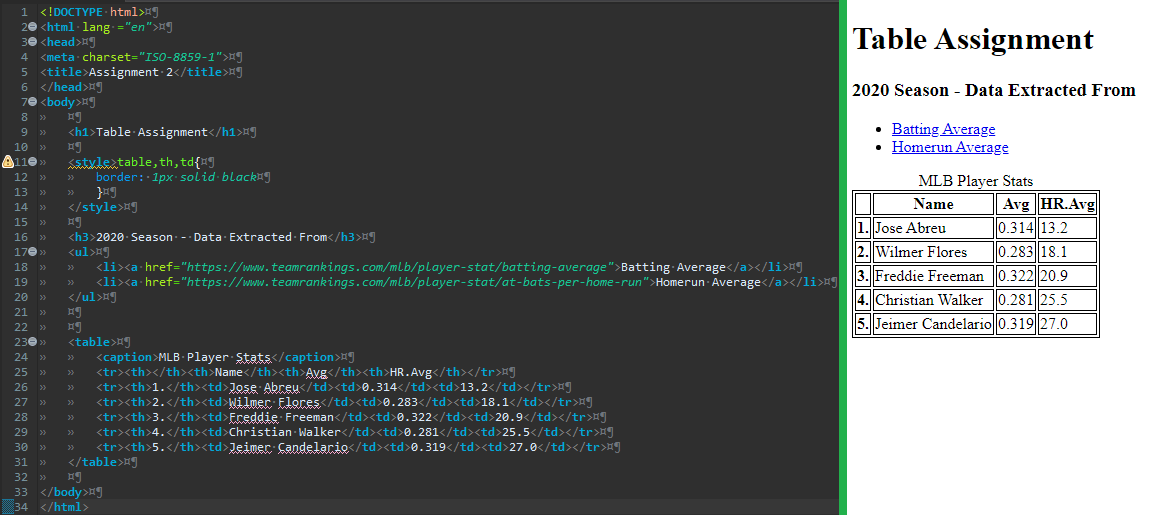The width and height of the screenshot is (1149, 515).
Task: Open the Batting Average link in preview
Action: (943, 129)
